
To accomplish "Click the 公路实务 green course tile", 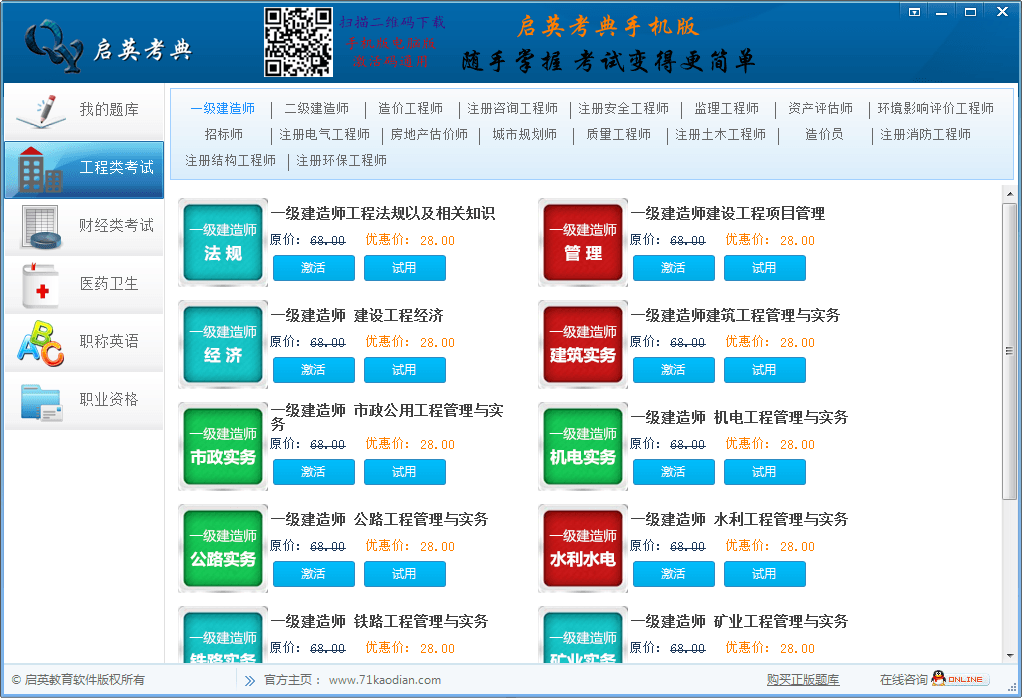I will pos(223,548).
